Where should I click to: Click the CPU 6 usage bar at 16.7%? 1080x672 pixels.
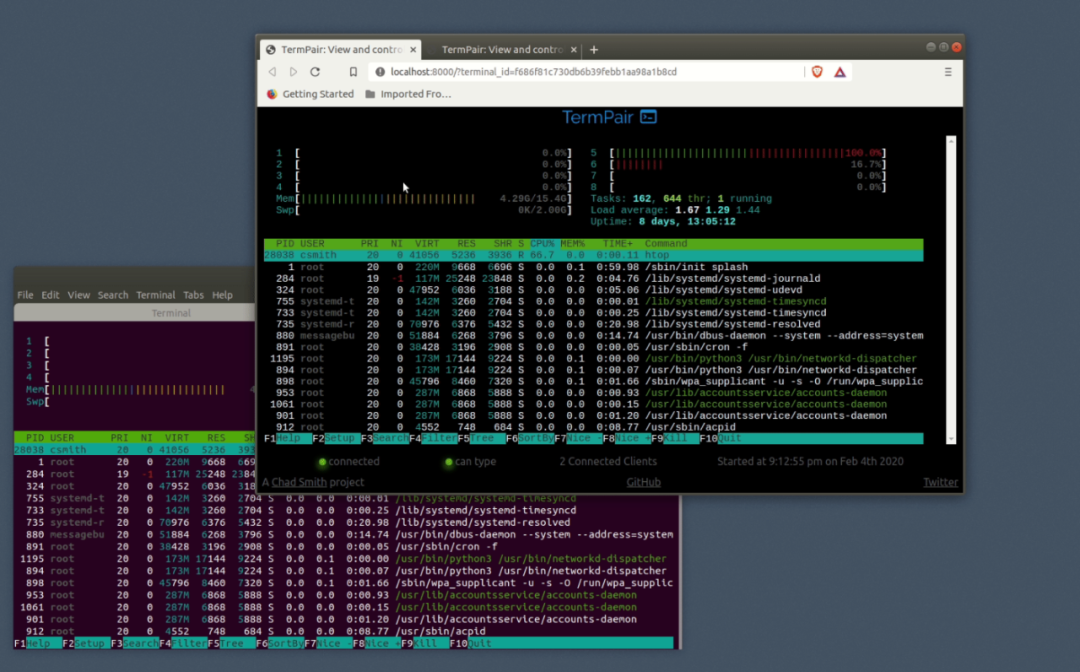click(x=748, y=165)
